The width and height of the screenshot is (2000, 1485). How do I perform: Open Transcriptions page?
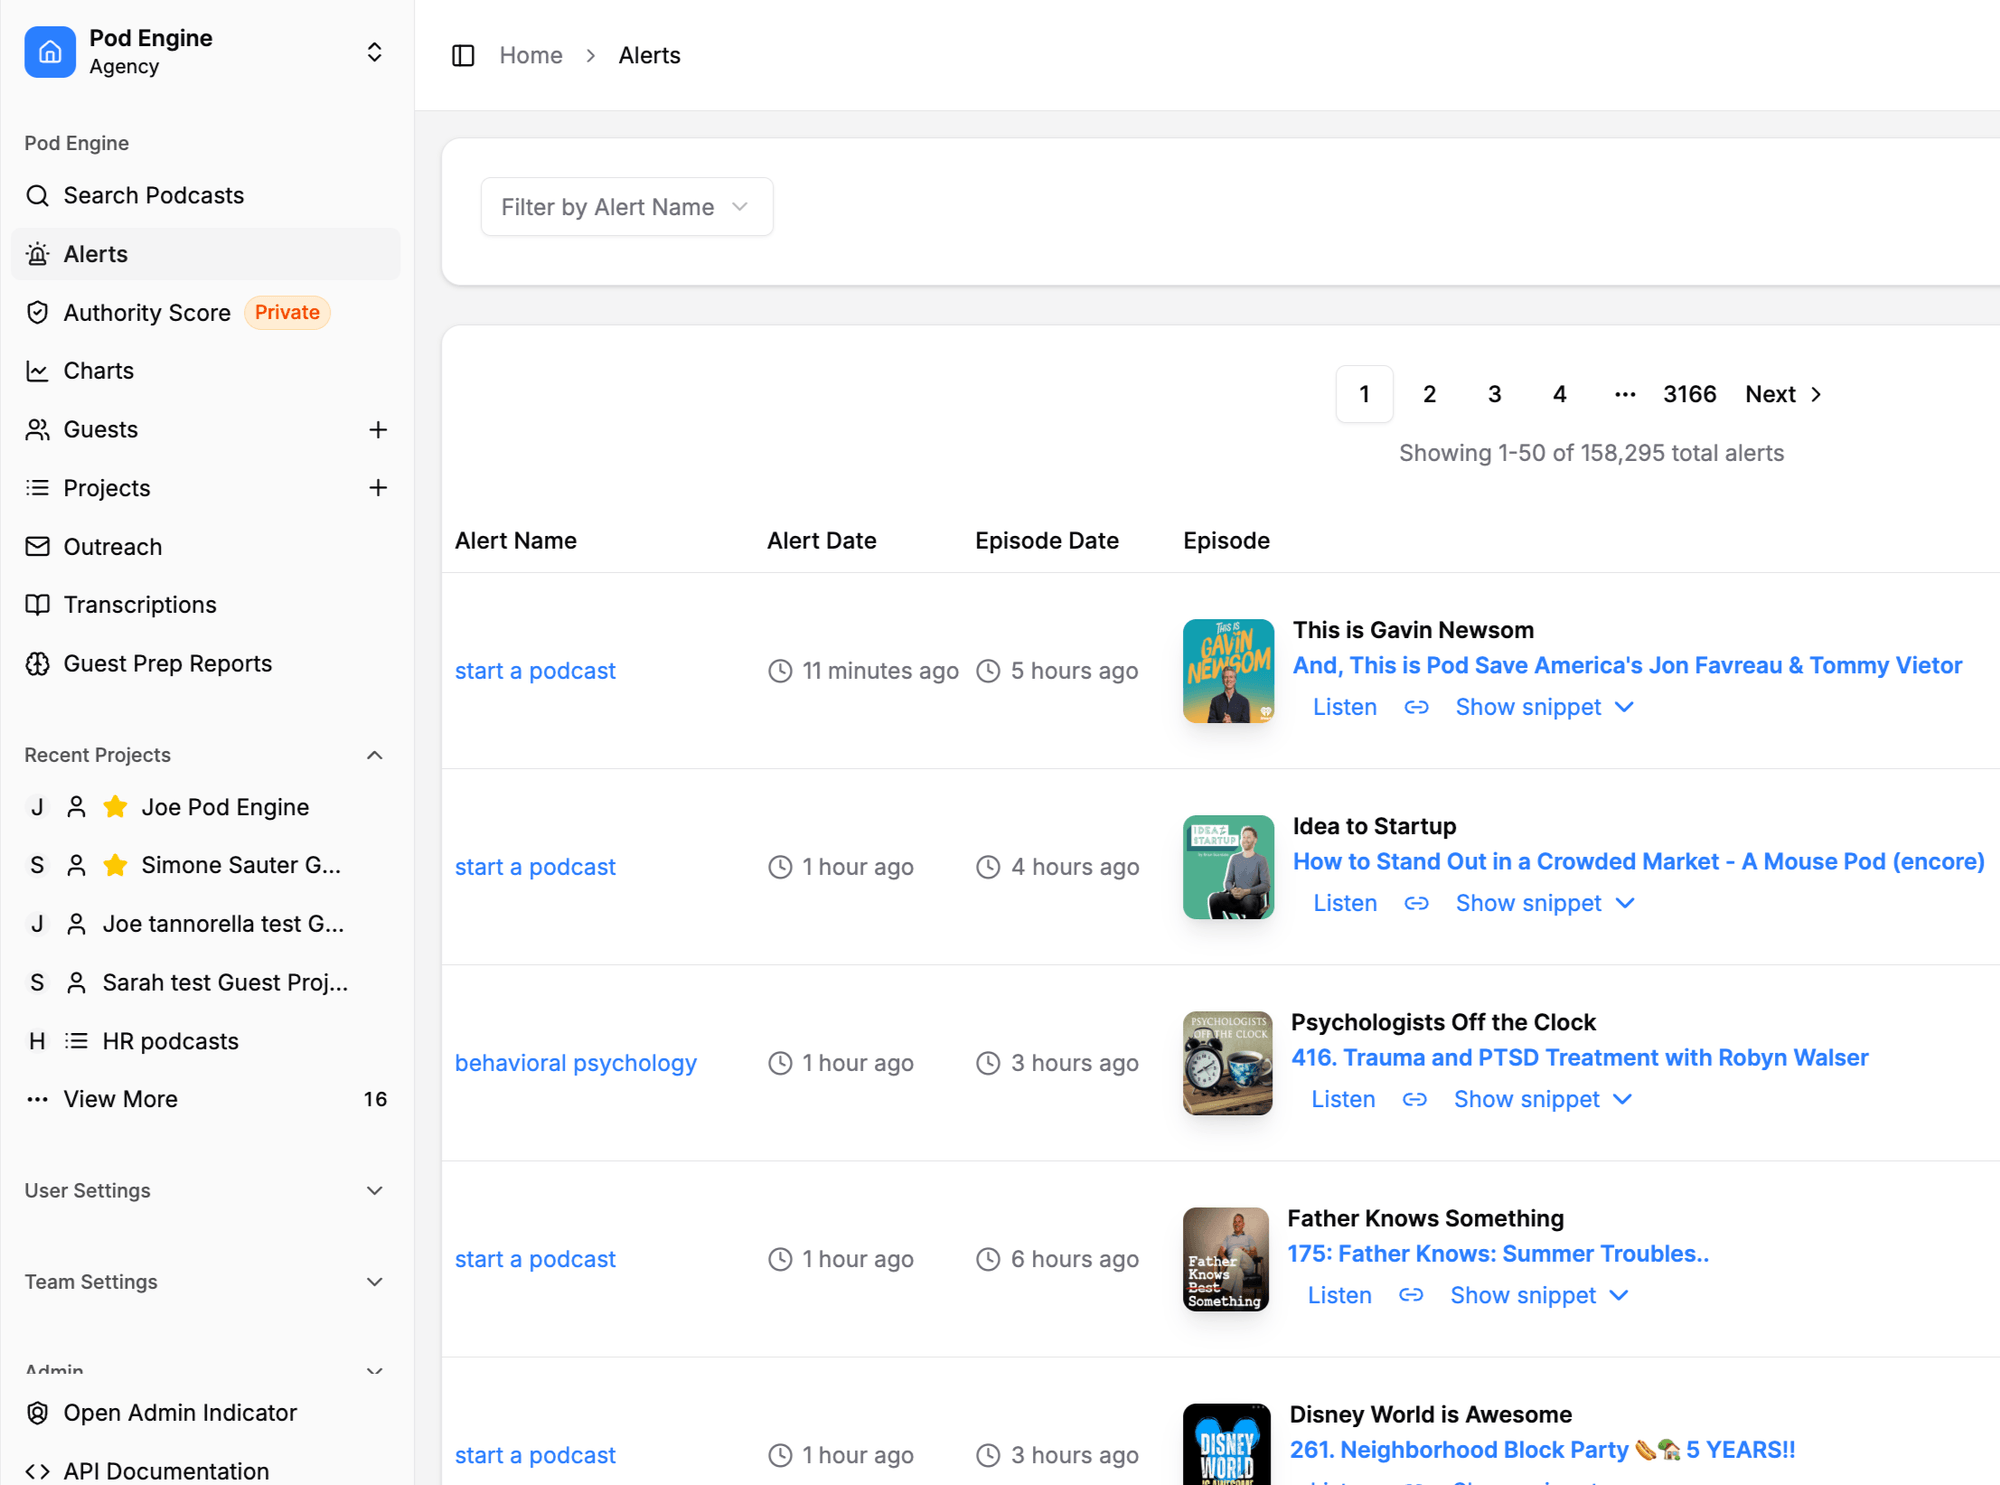pyautogui.click(x=205, y=605)
